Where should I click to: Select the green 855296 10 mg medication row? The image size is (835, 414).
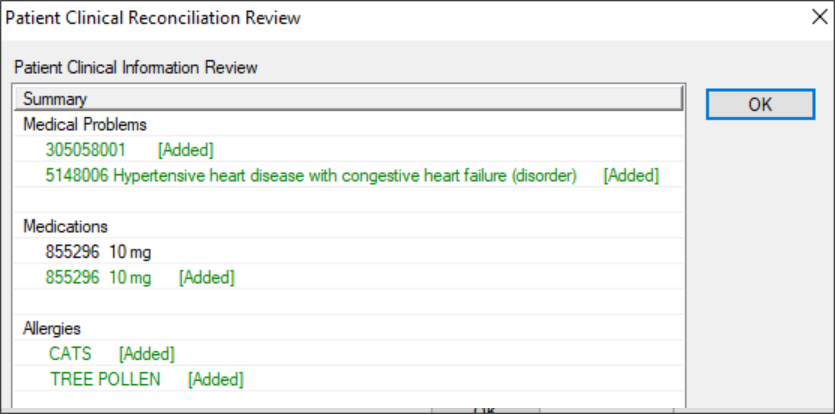(x=98, y=277)
